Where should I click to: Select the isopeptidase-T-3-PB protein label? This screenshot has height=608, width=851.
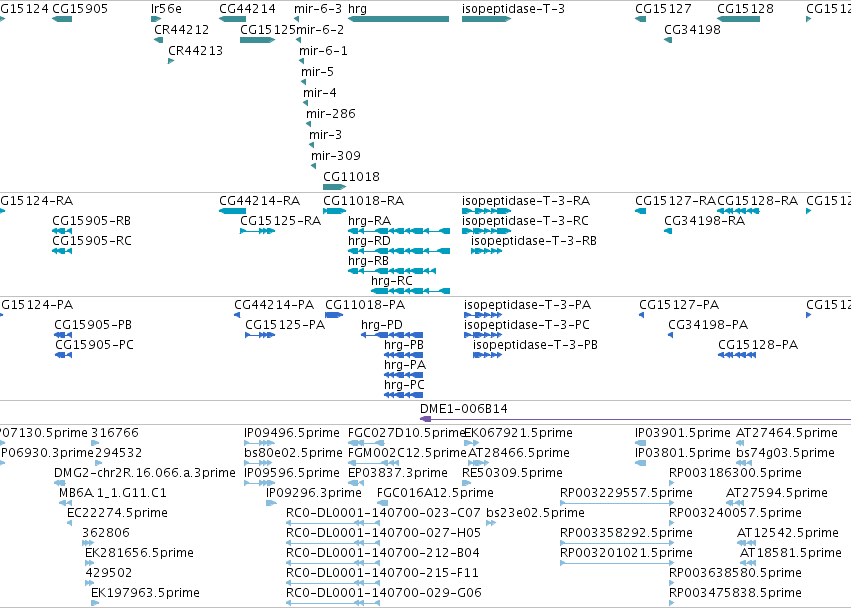pos(535,345)
